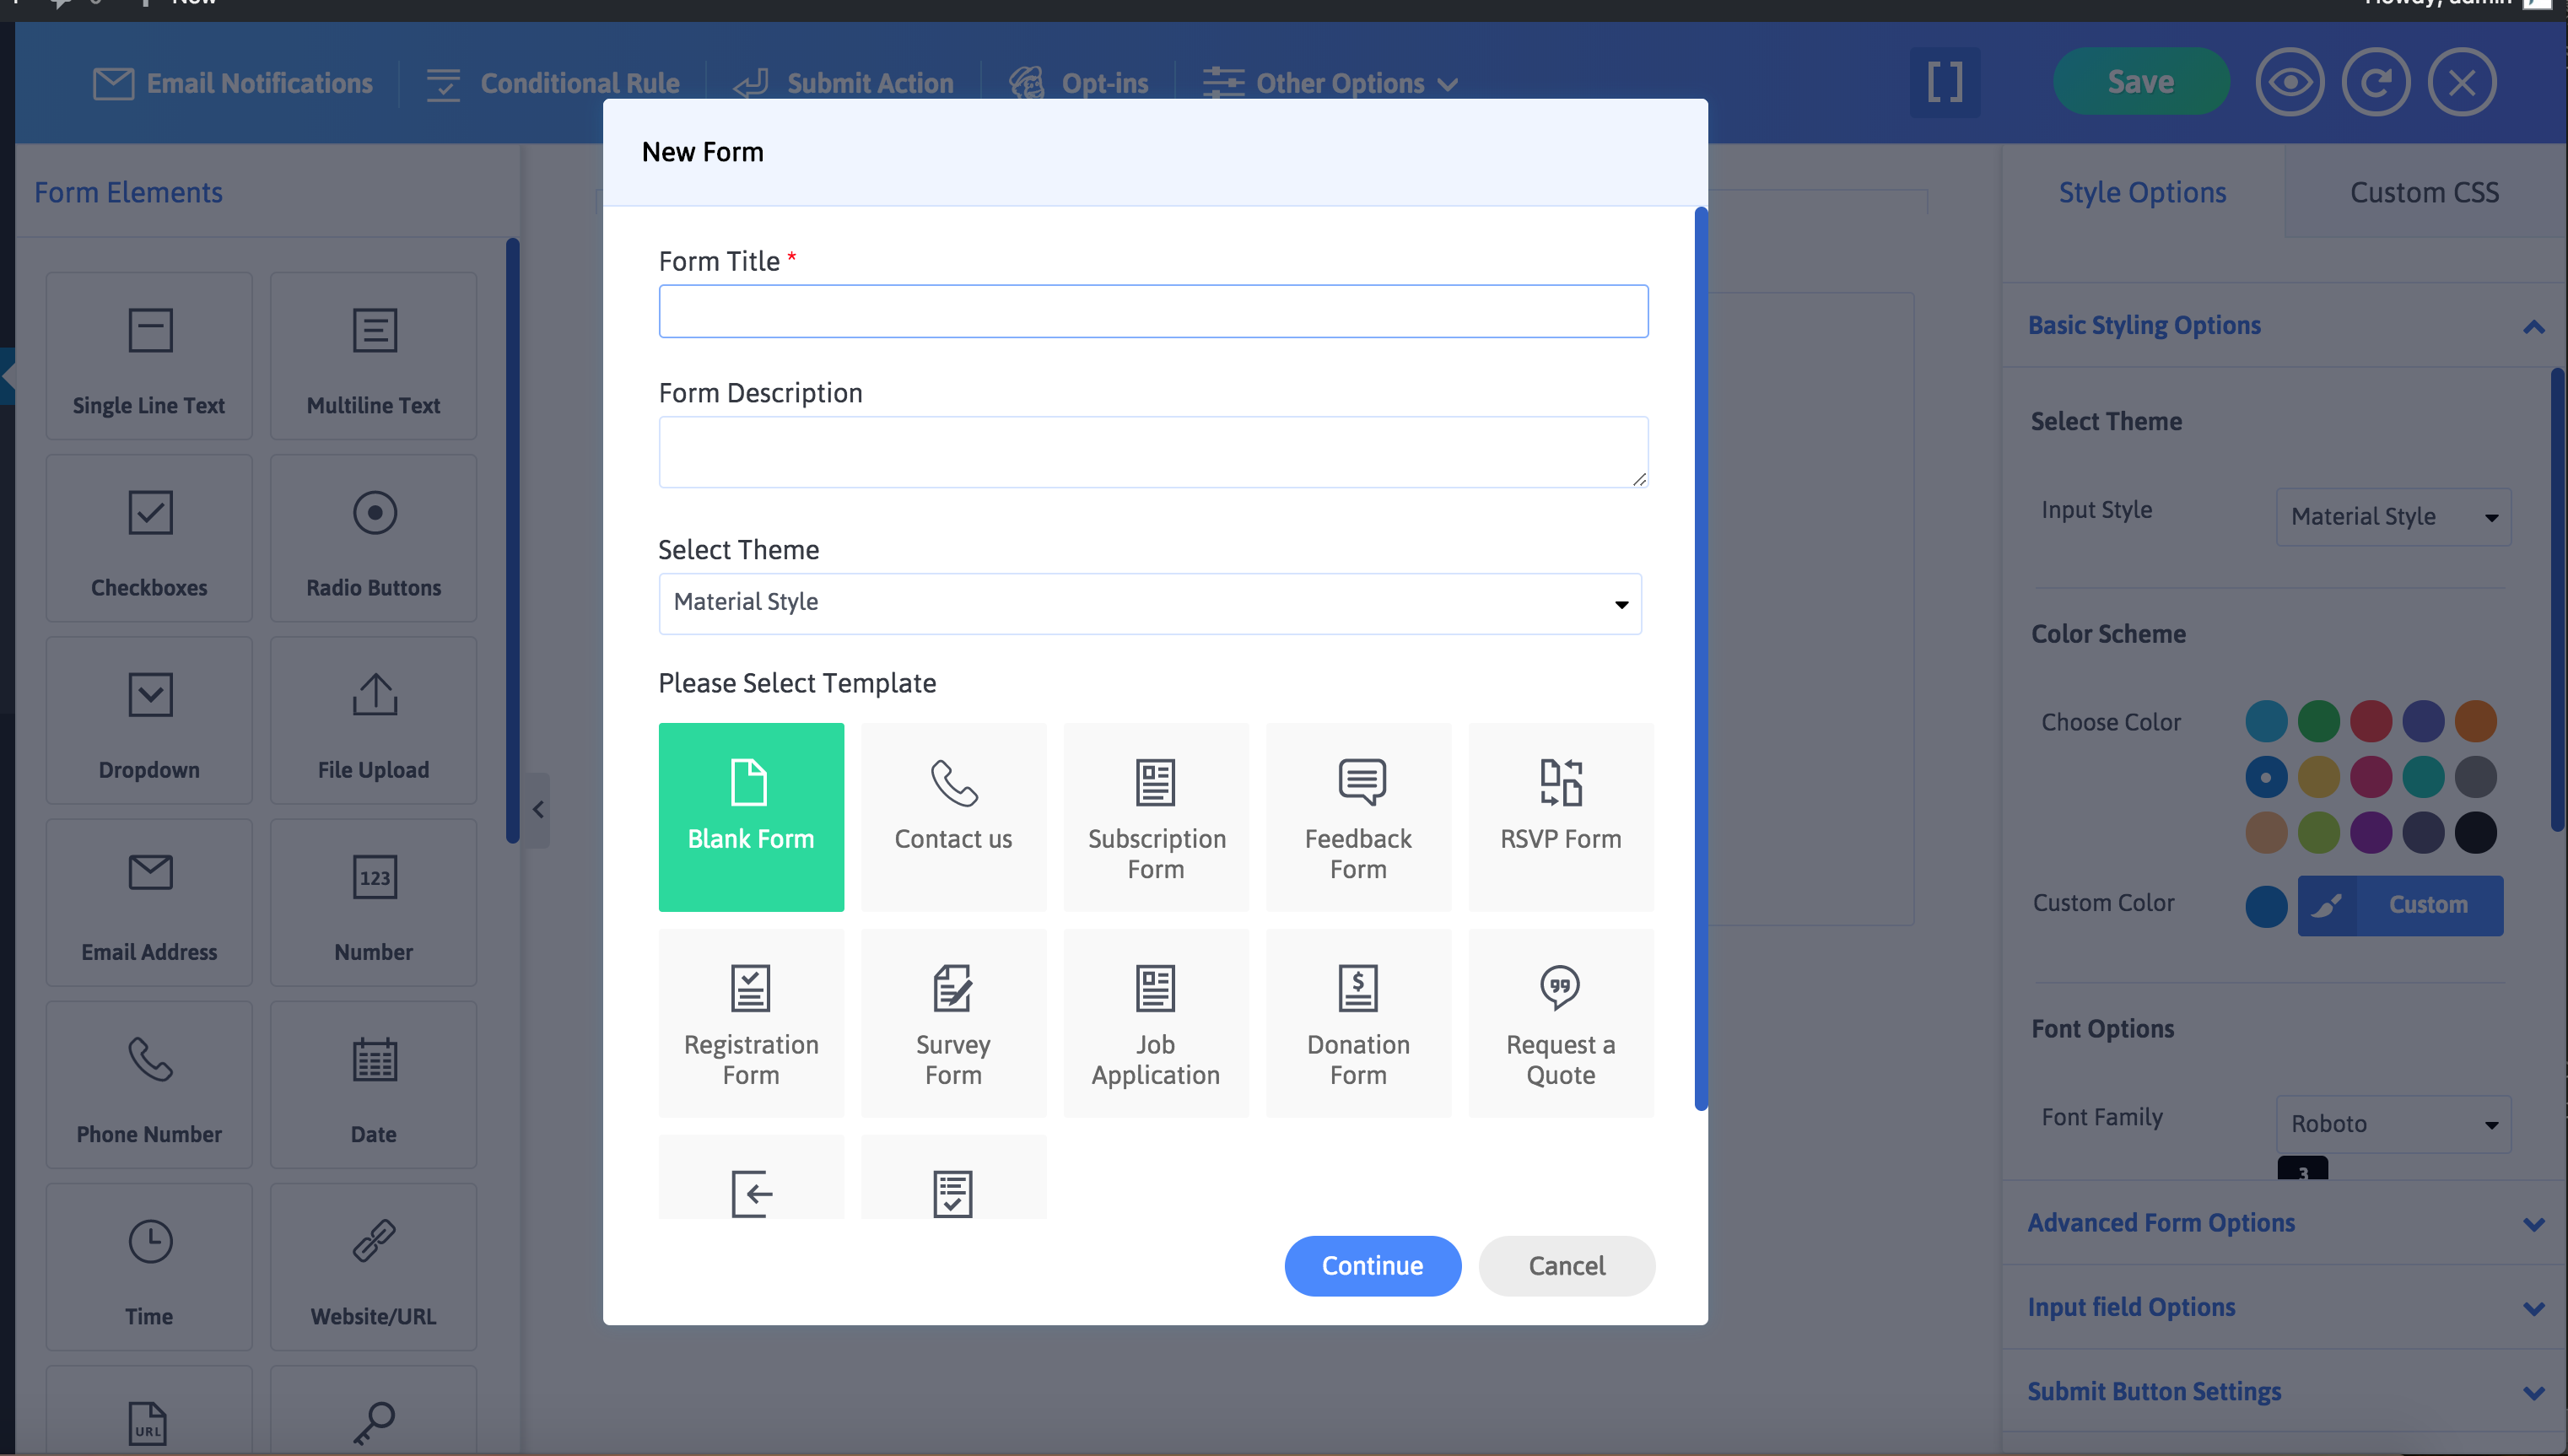Click the fullscreen bracket icon
The image size is (2568, 1456).
1944,82
